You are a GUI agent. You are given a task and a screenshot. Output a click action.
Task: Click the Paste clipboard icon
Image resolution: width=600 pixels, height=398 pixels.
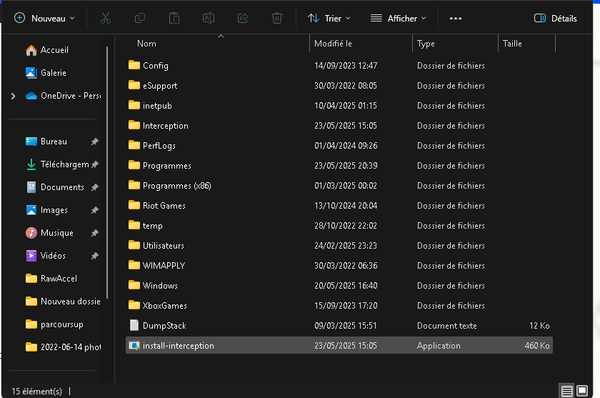(174, 18)
